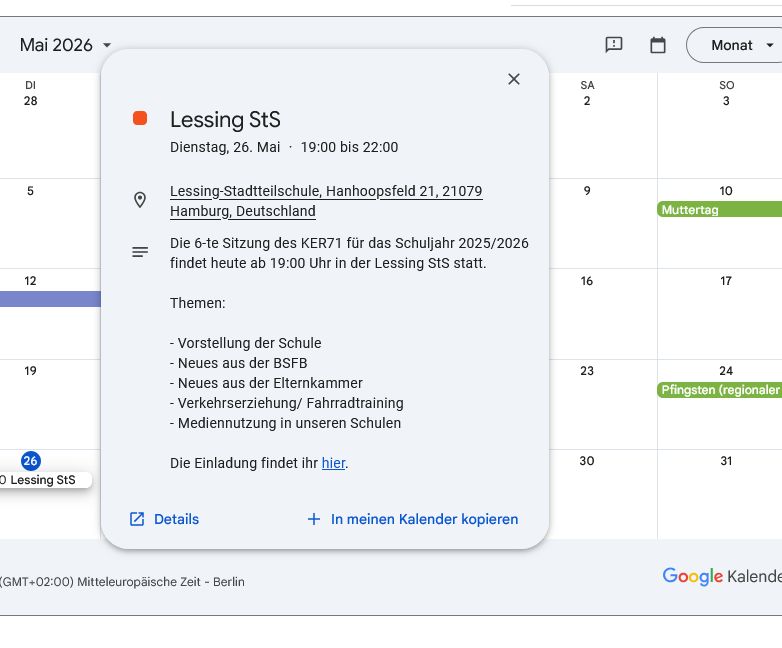The image size is (782, 648).
Task: Click the plus icon for copying event
Action: [x=314, y=519]
